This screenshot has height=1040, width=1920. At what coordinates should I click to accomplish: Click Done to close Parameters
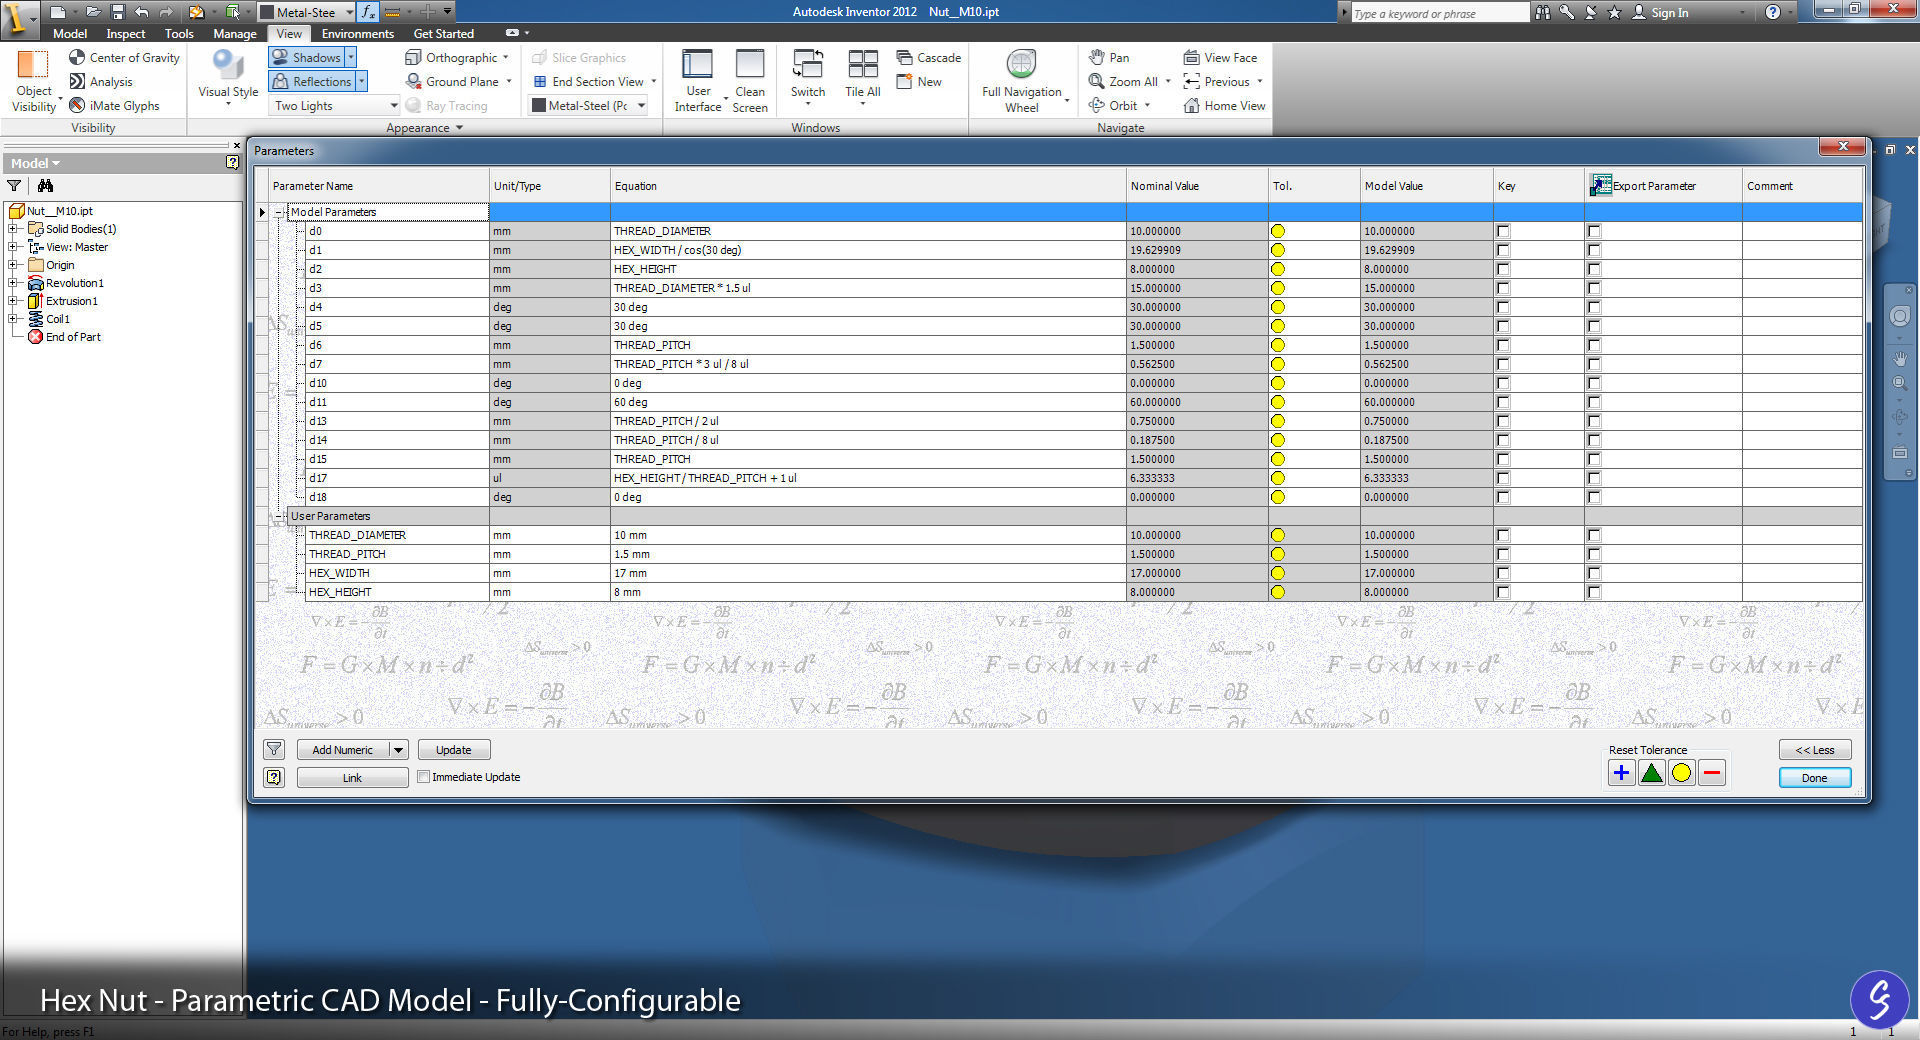pos(1815,778)
